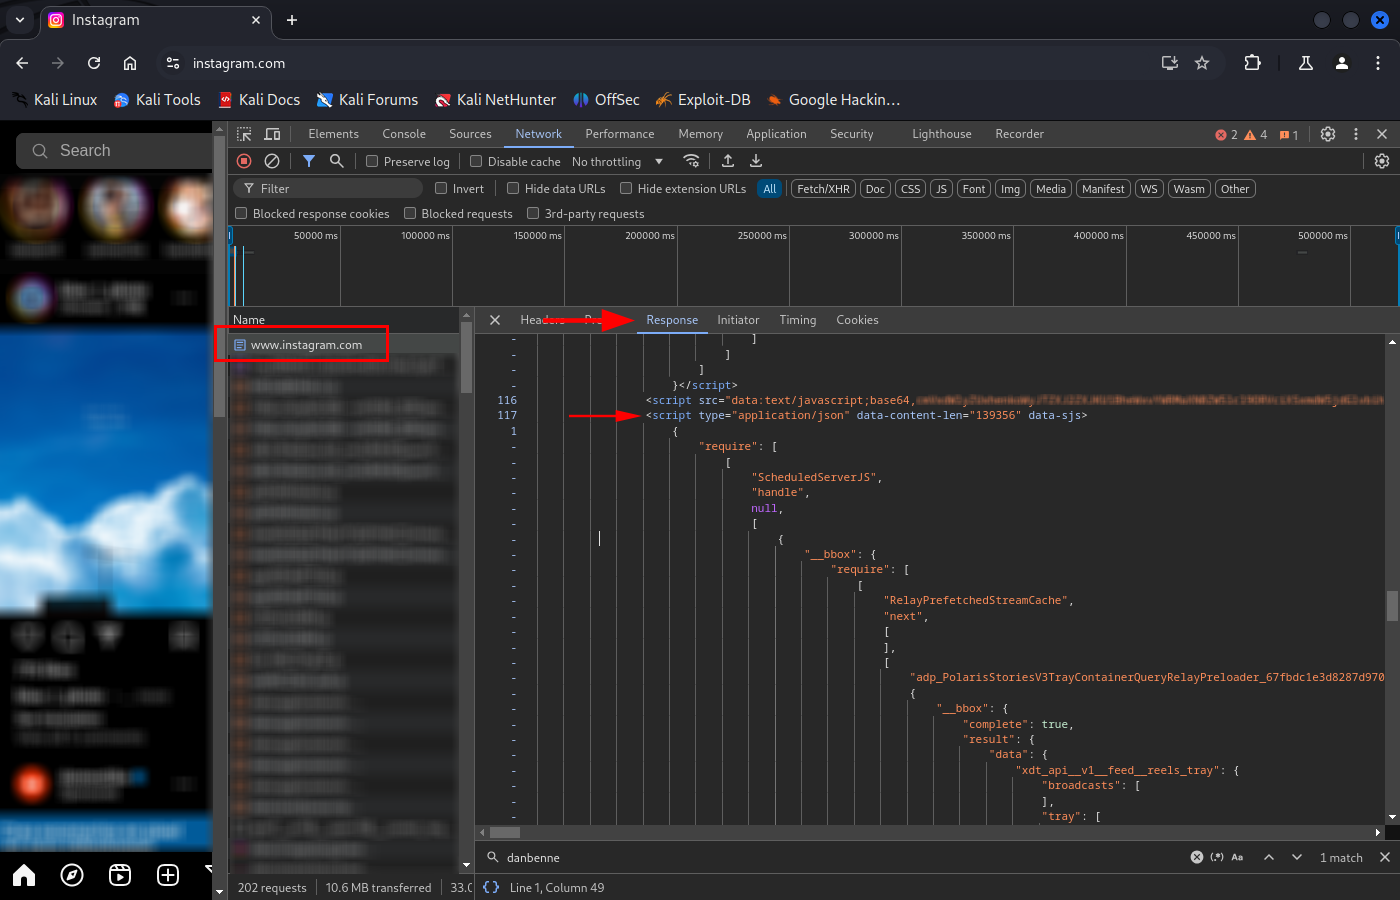1400x900 pixels.
Task: Export HAR file with download icon
Action: (x=756, y=161)
